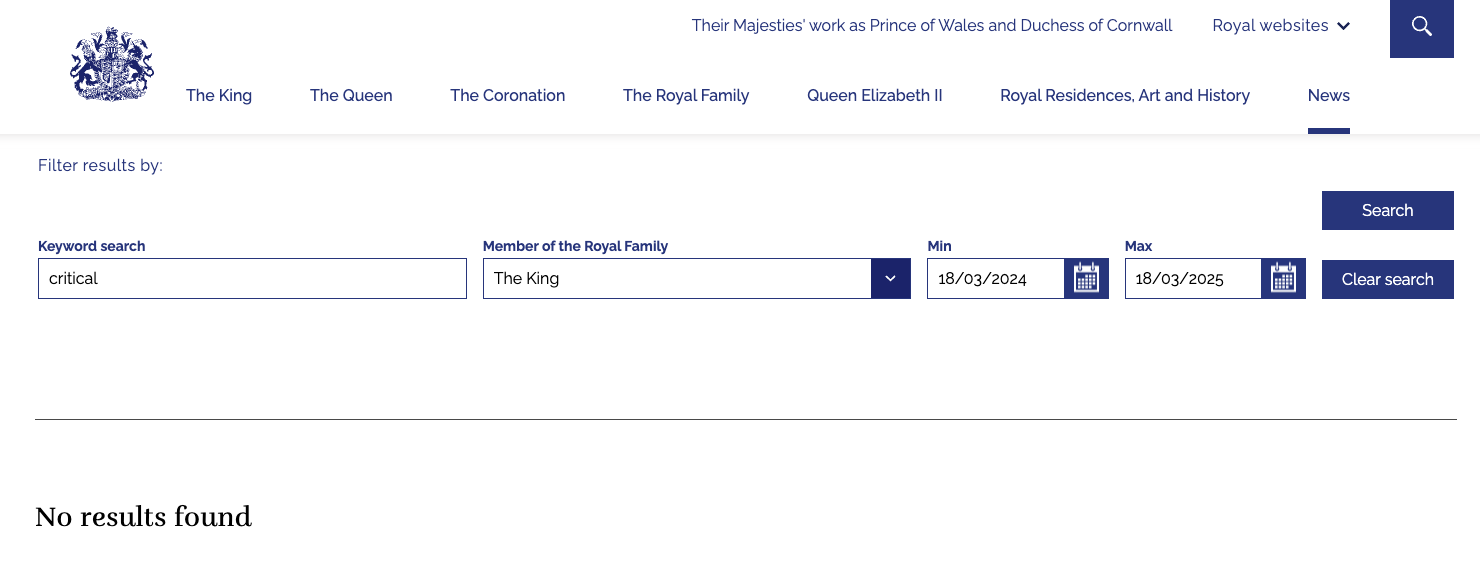Open Royal Residences, Art and History
Screen dimensions: 1480x564
coord(1125,95)
